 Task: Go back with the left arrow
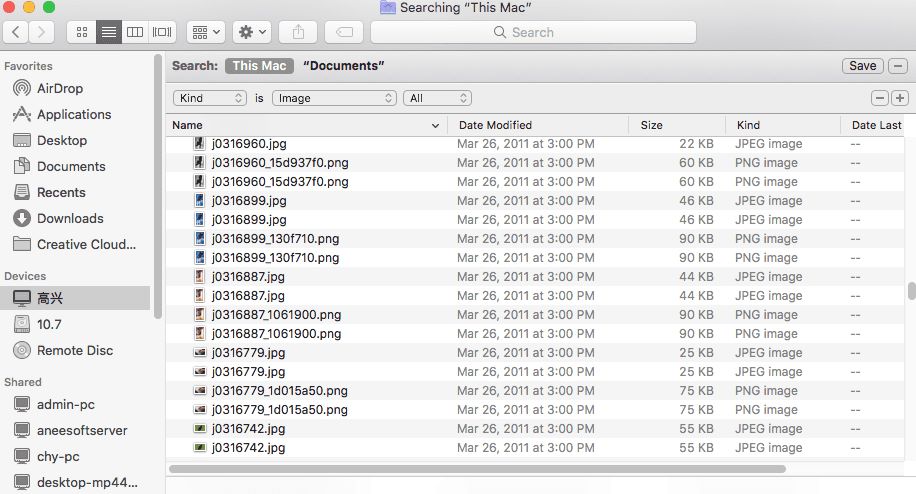pos(17,32)
